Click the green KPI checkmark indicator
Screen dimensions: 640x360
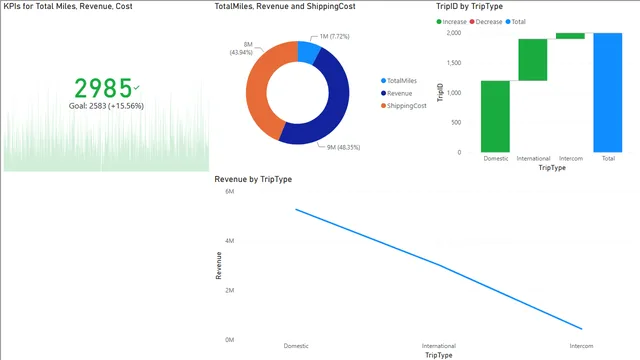(x=136, y=87)
